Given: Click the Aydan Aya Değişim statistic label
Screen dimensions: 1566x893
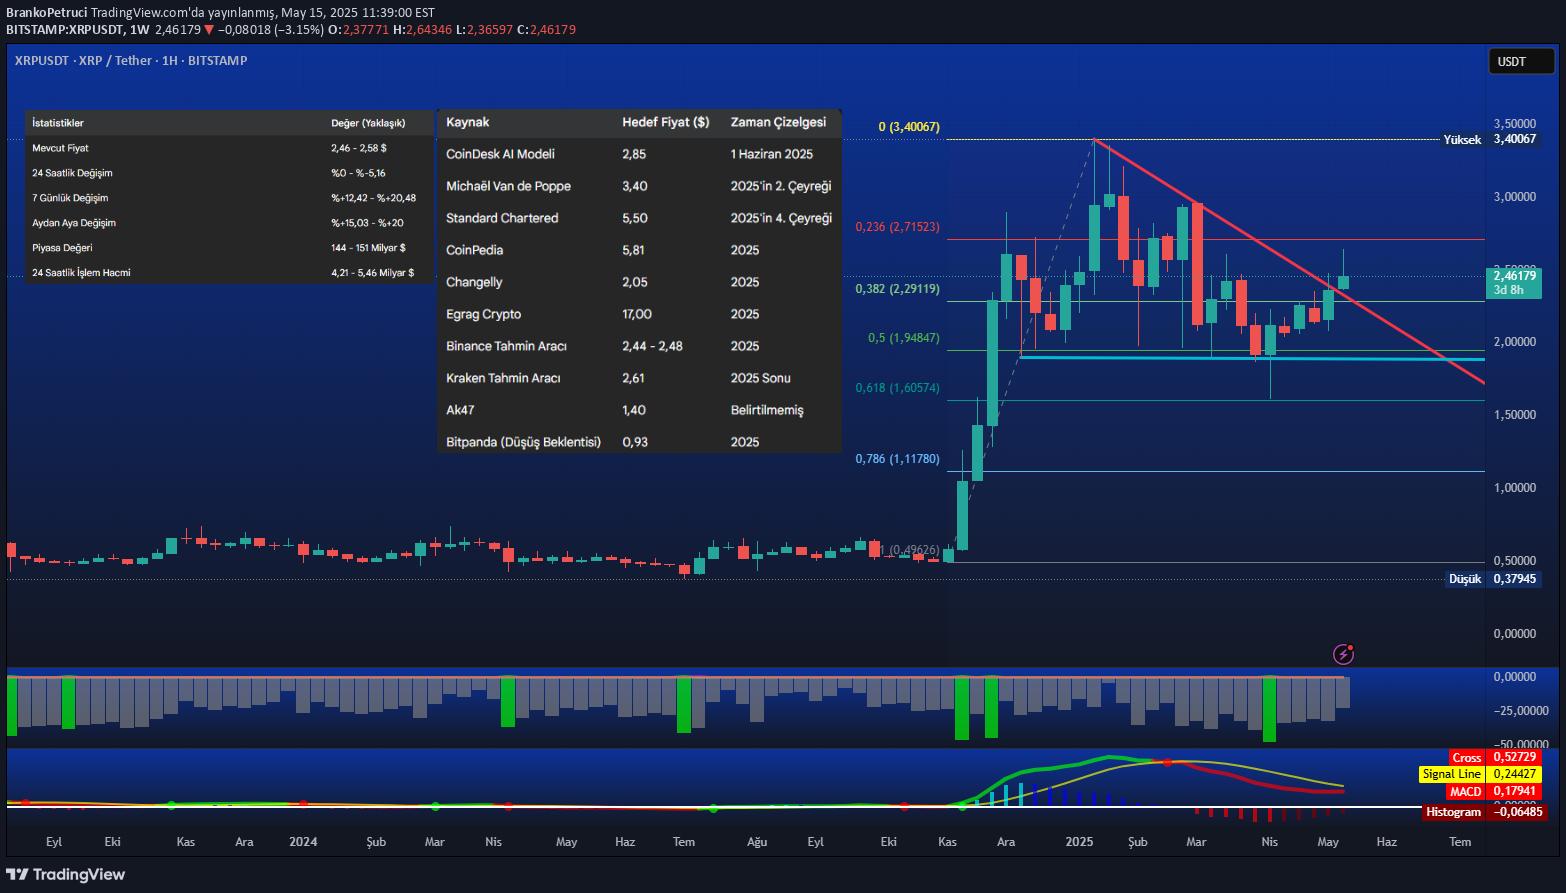Looking at the screenshot, I should click(x=74, y=223).
